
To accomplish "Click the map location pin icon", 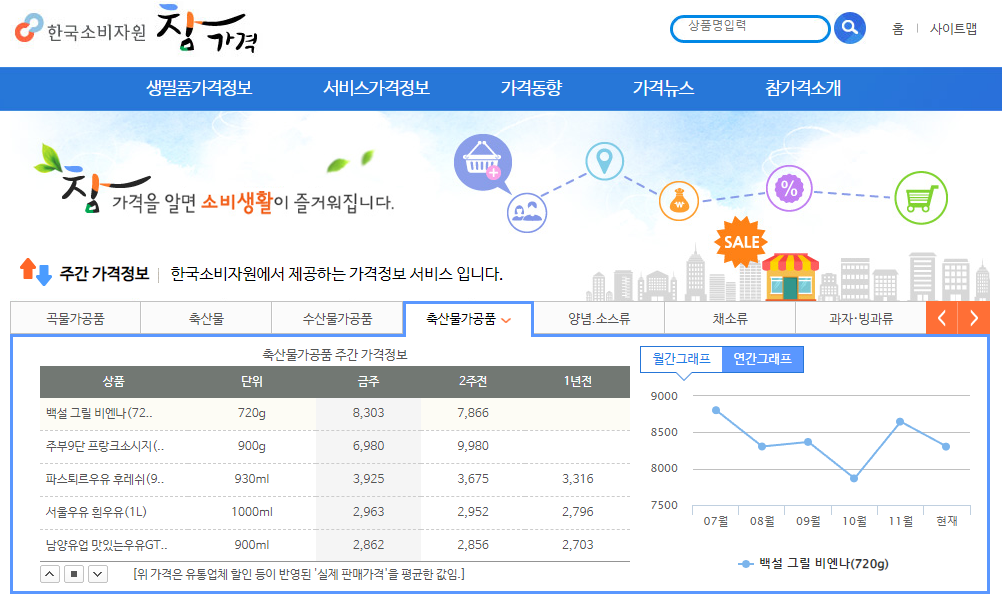I will [x=605, y=161].
